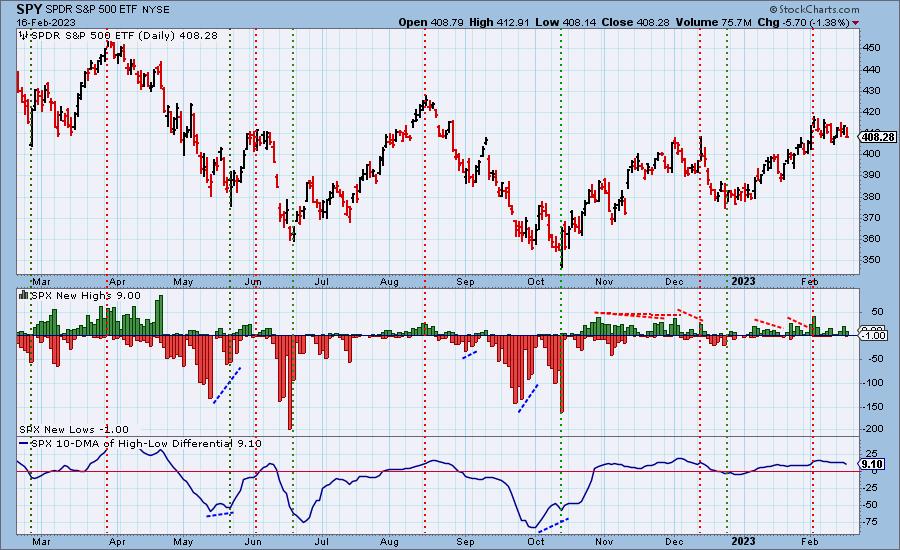Click the Dec label under the price panel
The height and width of the screenshot is (550, 900).
[x=674, y=282]
